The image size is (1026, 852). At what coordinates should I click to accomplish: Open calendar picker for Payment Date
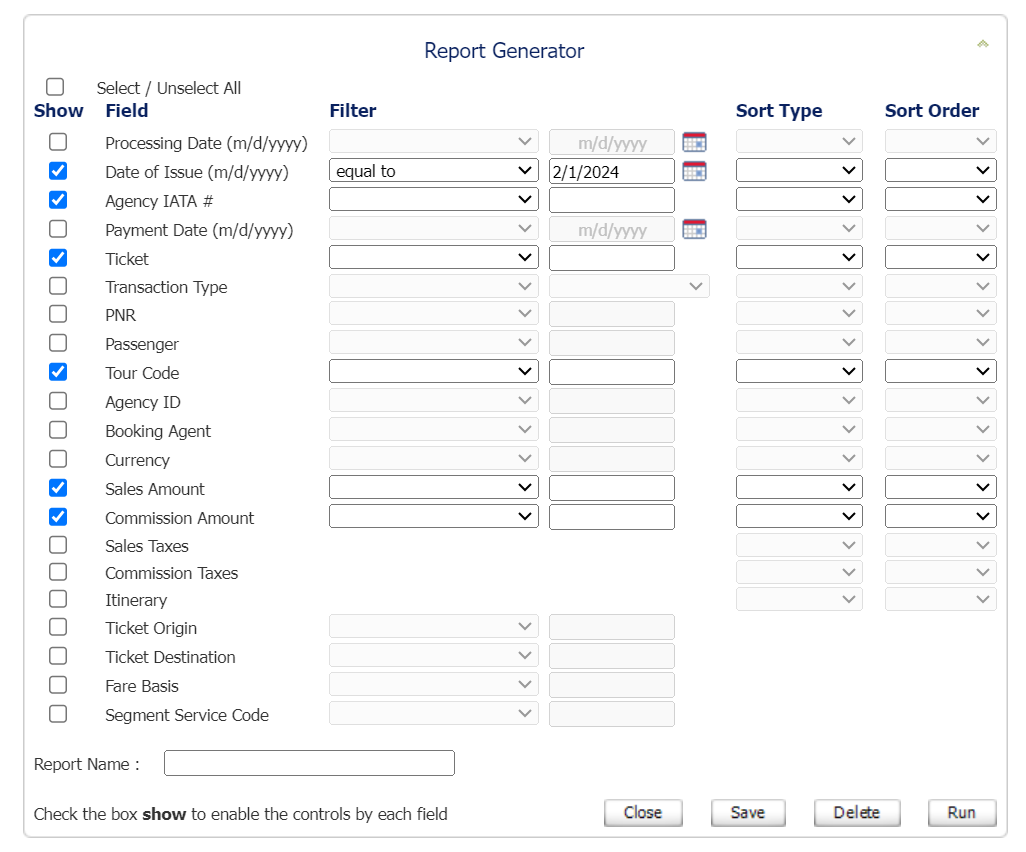tap(694, 229)
